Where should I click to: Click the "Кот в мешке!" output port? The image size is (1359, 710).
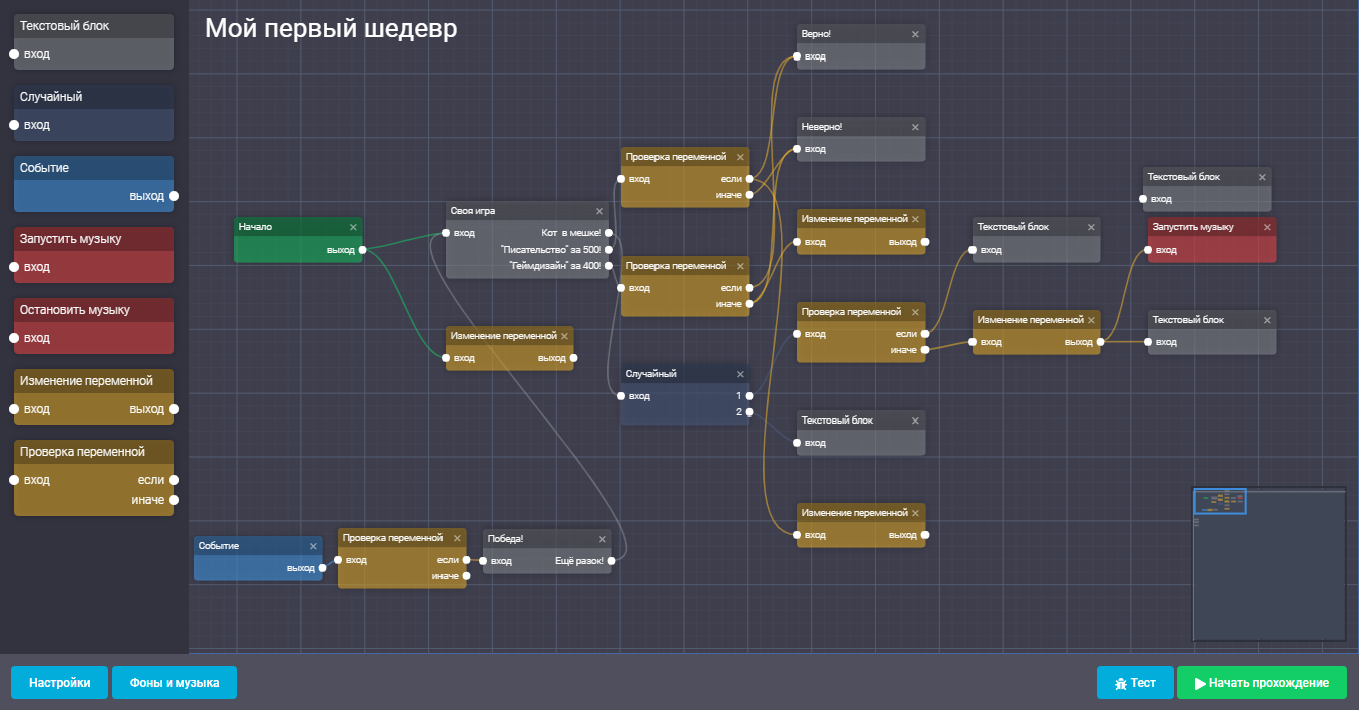[x=609, y=234]
